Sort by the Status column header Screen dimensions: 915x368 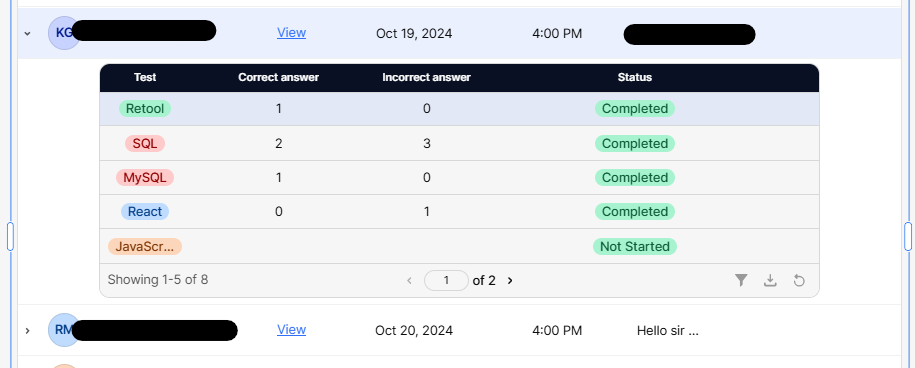click(635, 77)
